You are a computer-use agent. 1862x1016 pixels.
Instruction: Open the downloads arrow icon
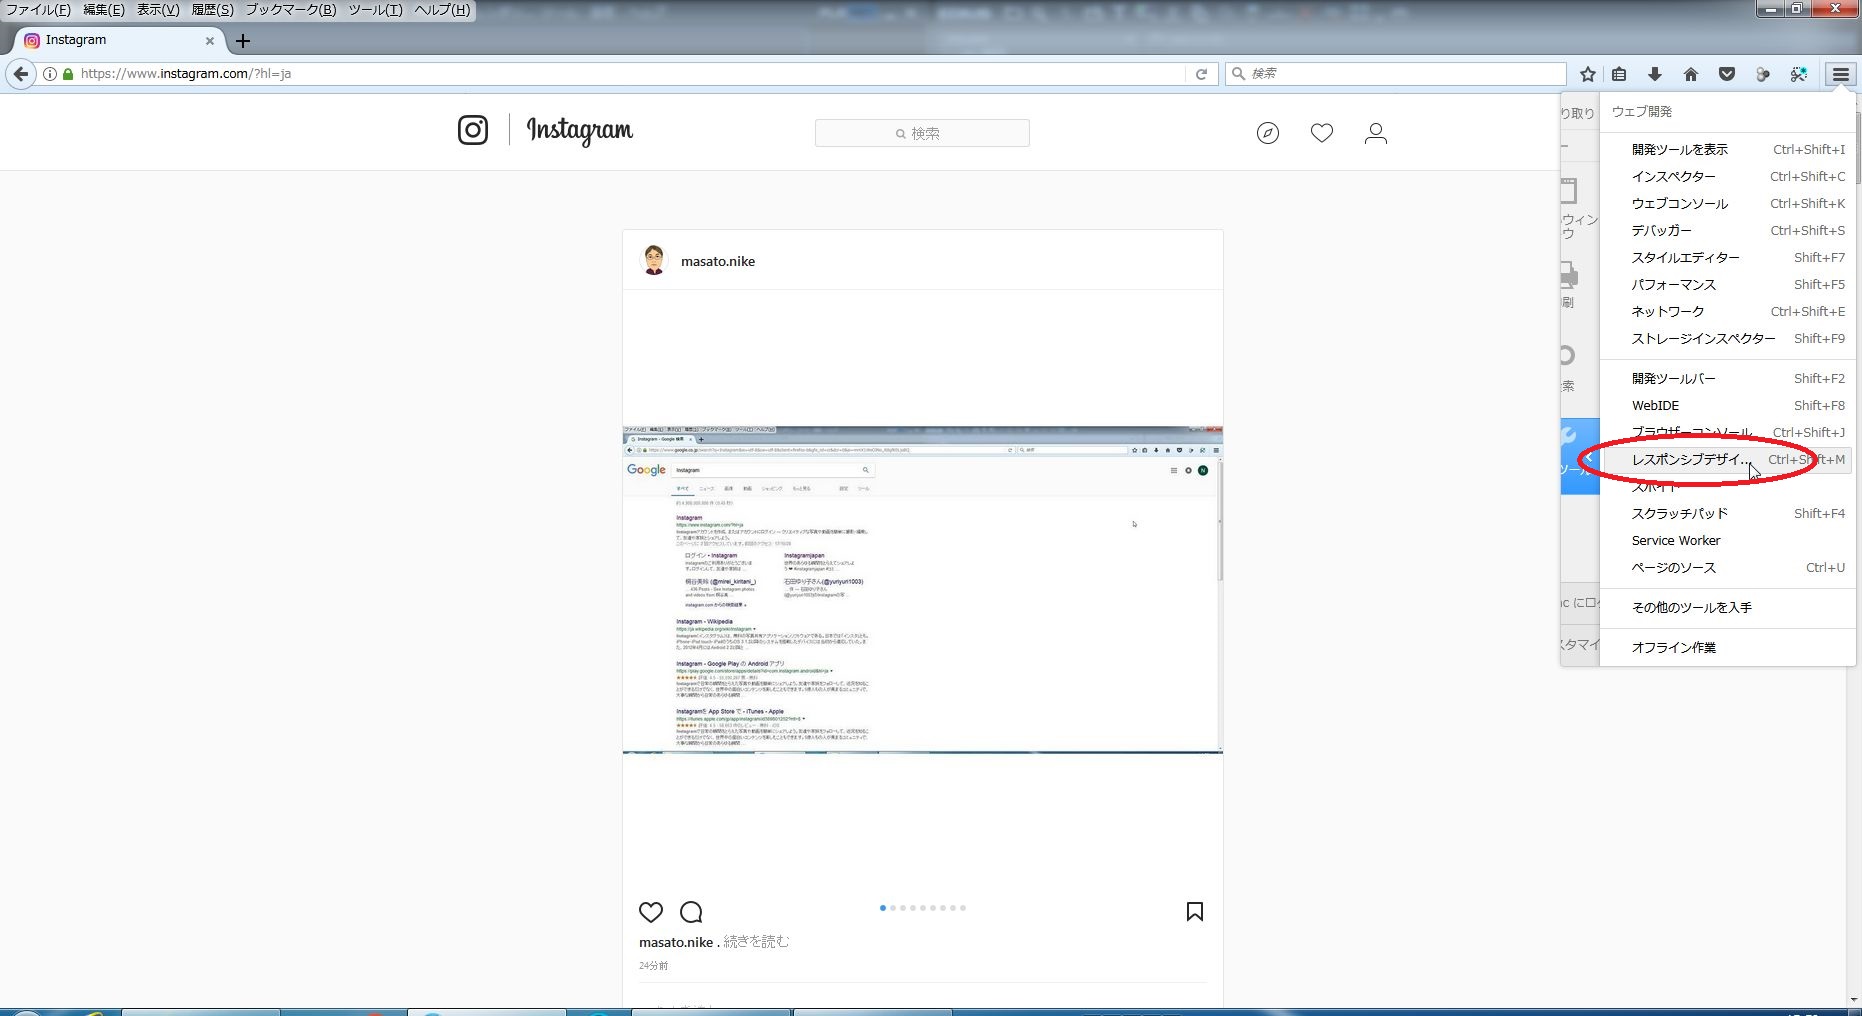(1655, 74)
